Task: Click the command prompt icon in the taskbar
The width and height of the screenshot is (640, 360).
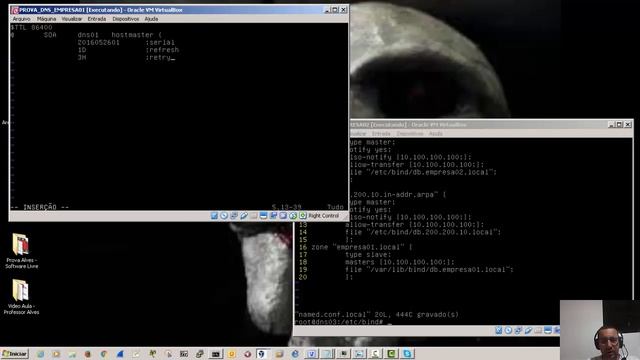Action: pos(216,354)
